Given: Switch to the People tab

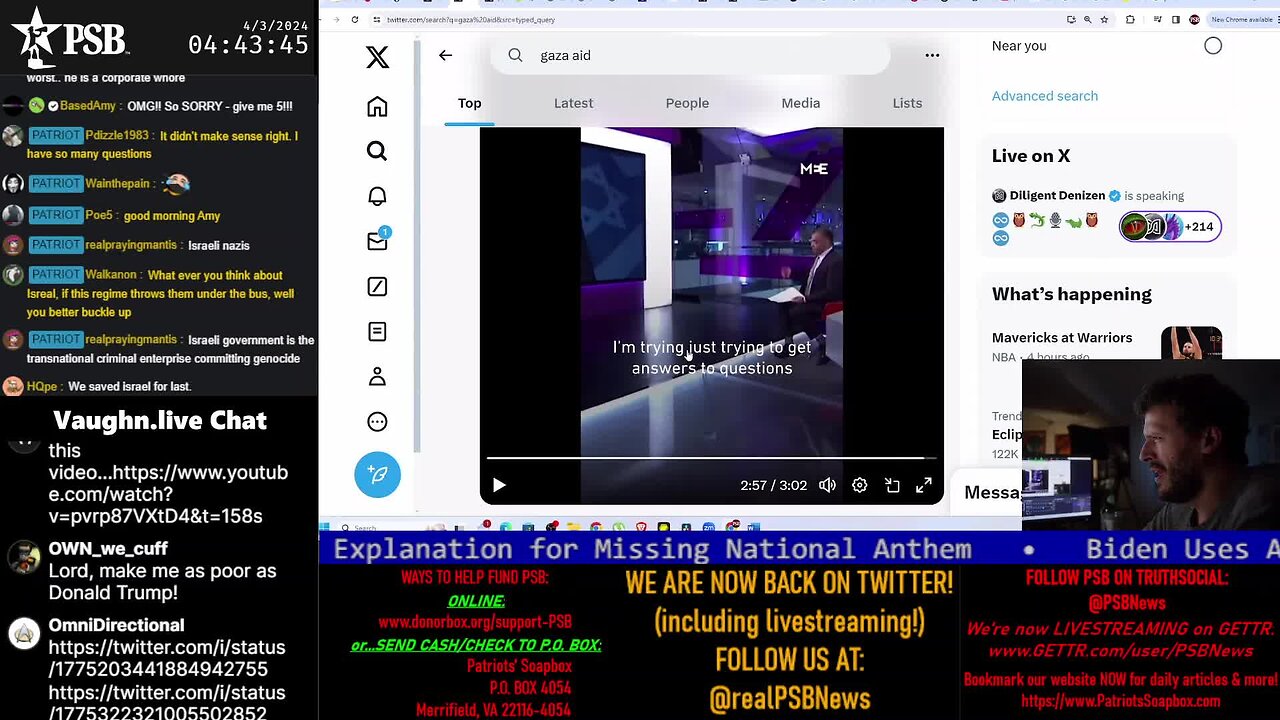Looking at the screenshot, I should tap(687, 103).
